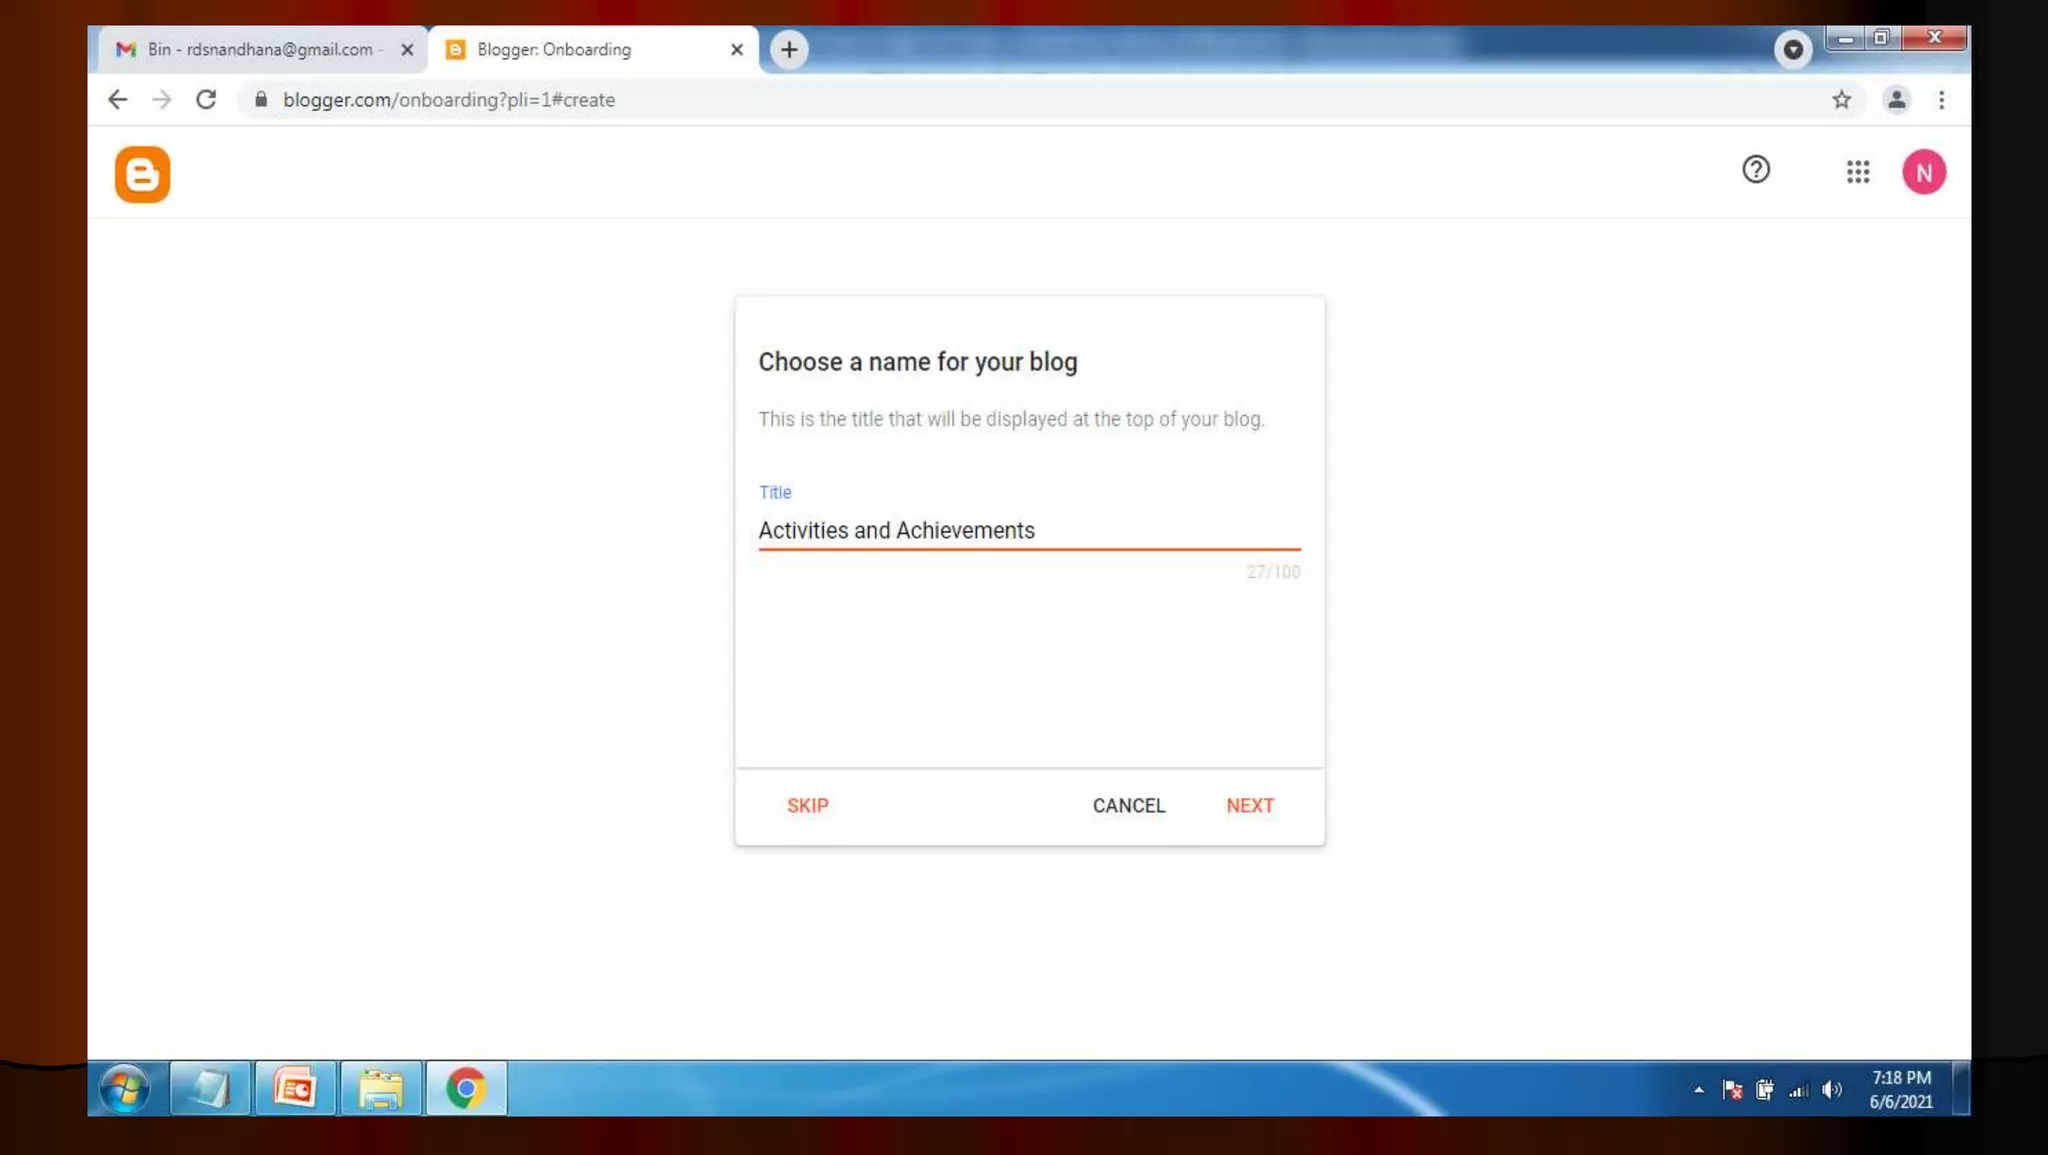The width and height of the screenshot is (2048, 1155).
Task: Open the Help question mark icon
Action: tap(1755, 169)
